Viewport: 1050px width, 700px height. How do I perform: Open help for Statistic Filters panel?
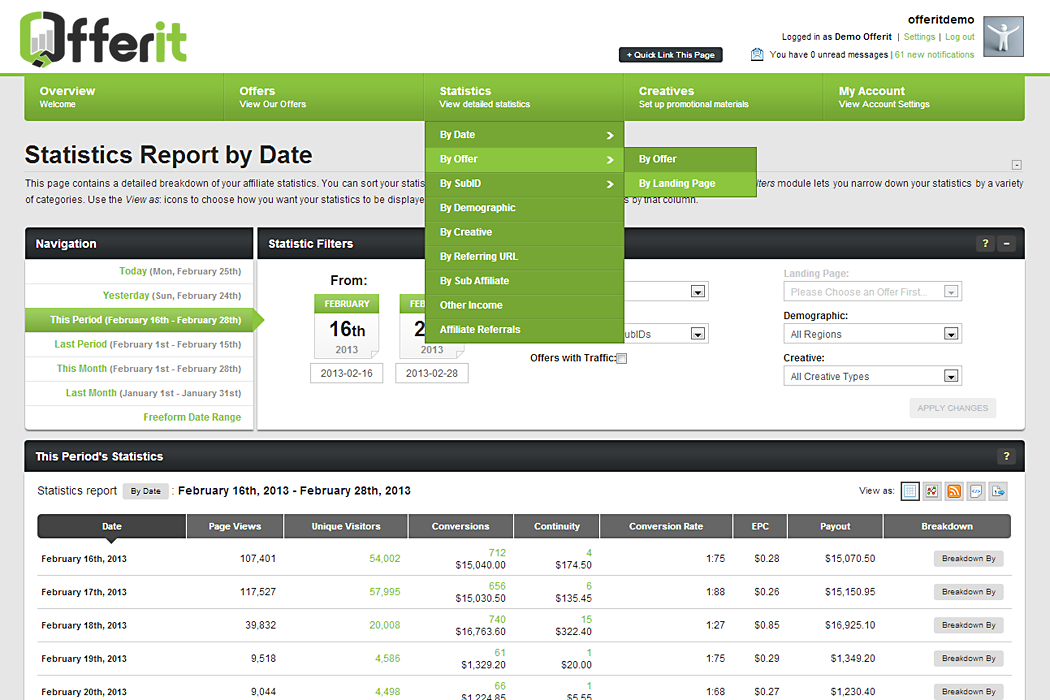tap(985, 243)
